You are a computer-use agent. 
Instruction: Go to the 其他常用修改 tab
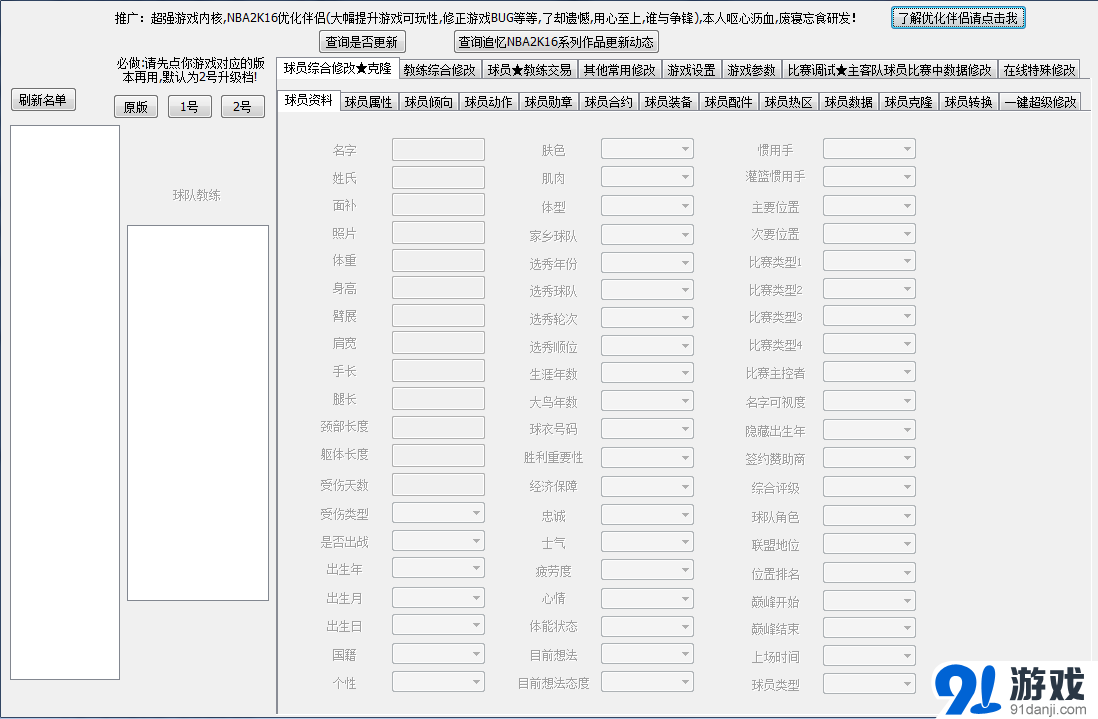click(619, 70)
